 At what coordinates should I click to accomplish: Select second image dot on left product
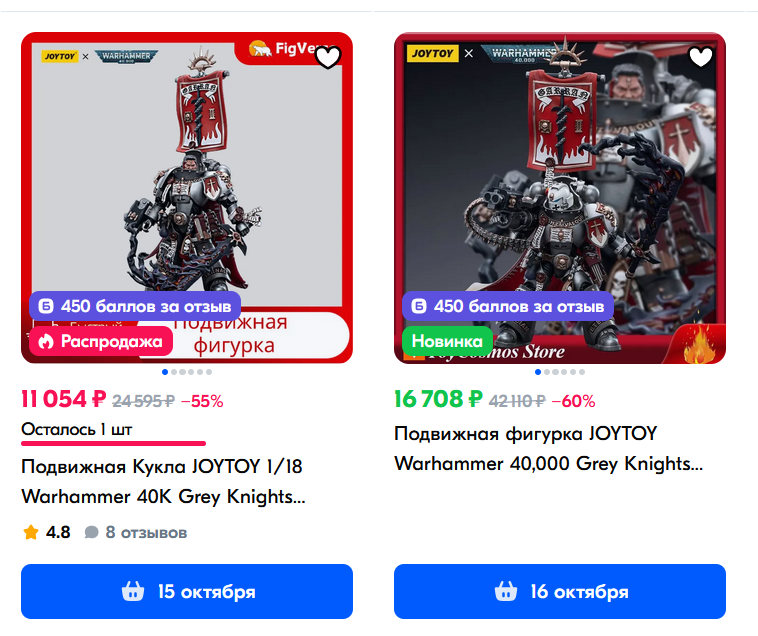(x=174, y=372)
